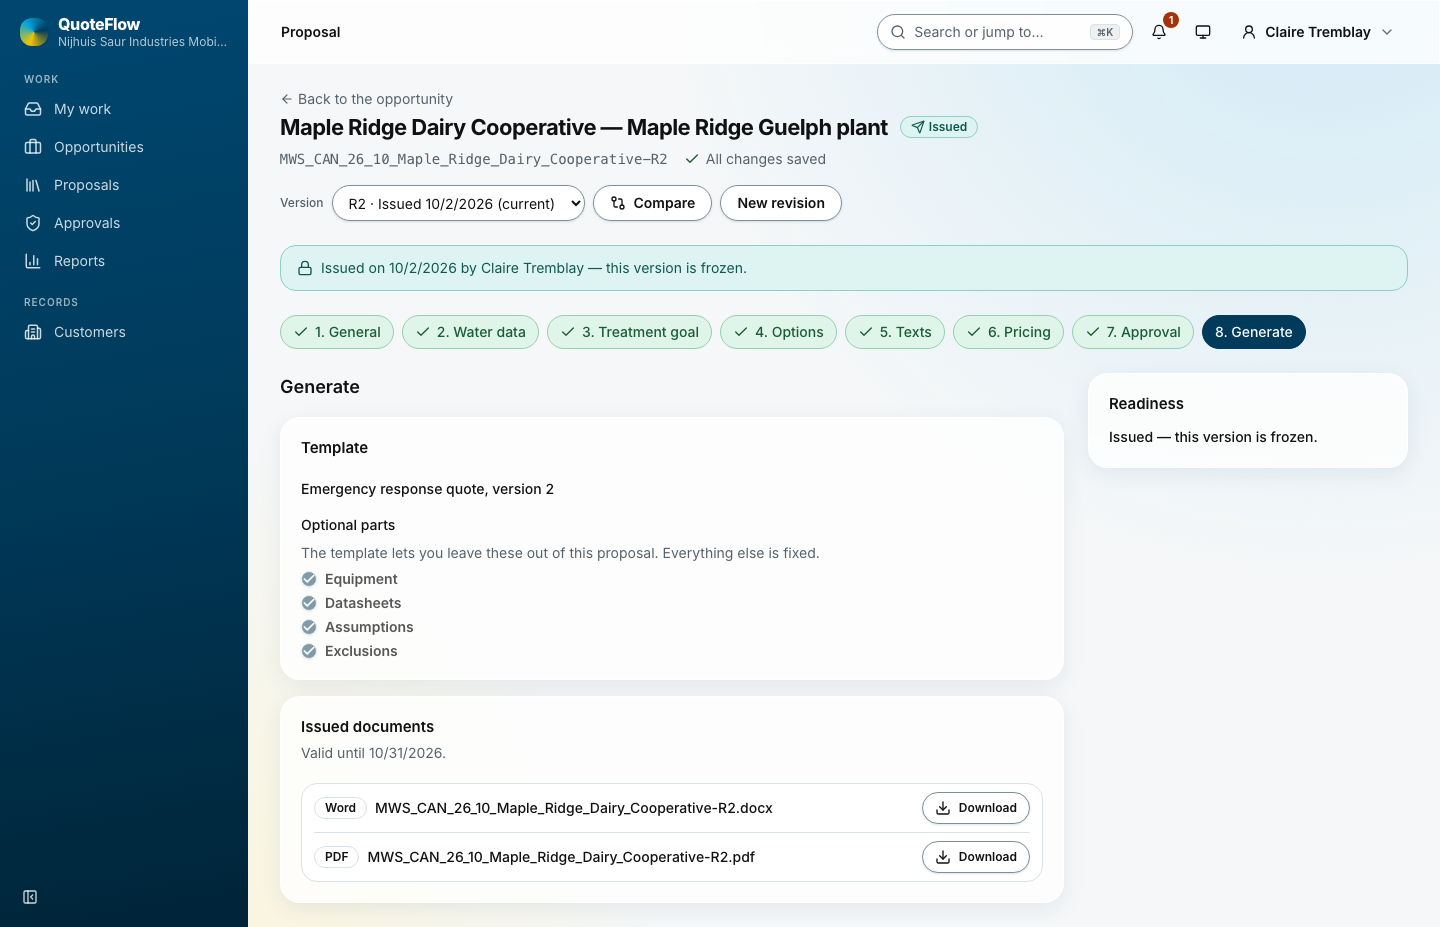Screen dimensions: 1440x927
Task: Open Opportunities in the sidebar
Action: 124,147
